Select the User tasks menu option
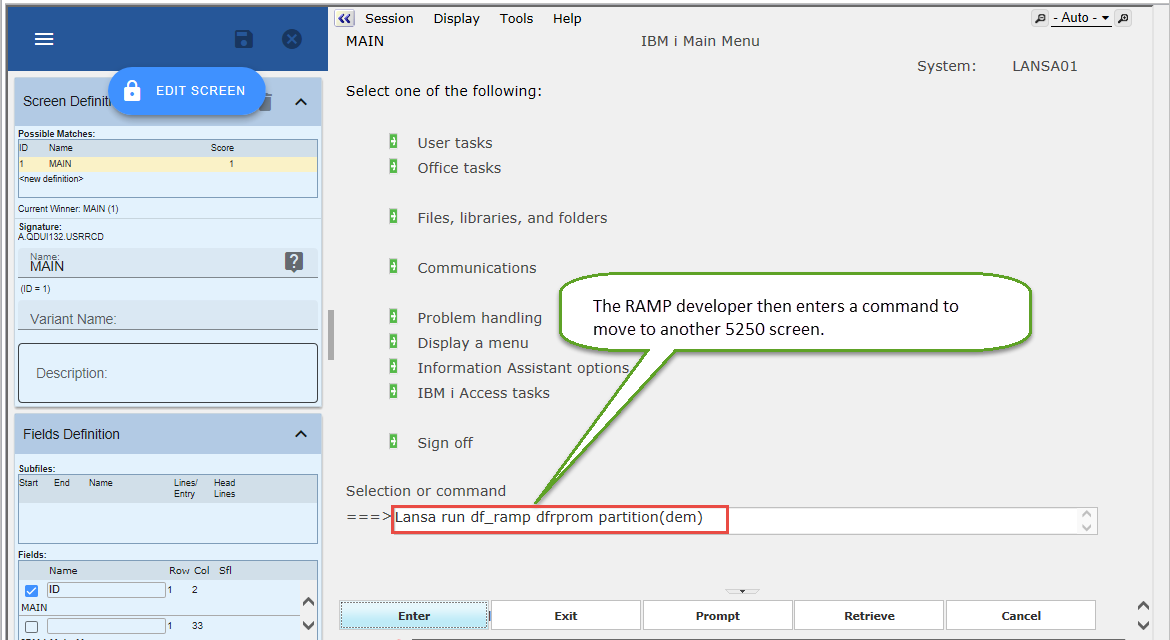The height and width of the screenshot is (640, 1170). (x=454, y=143)
